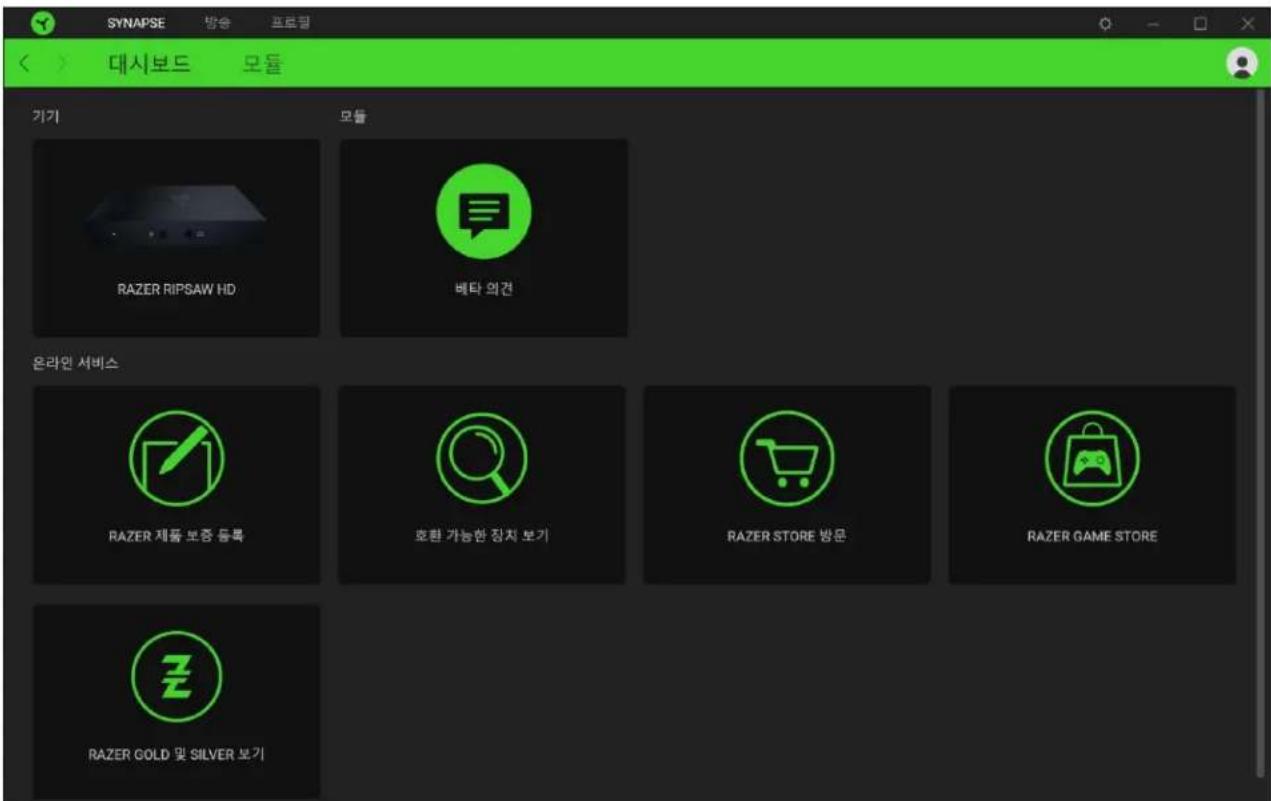Click the Razer logo icon in title bar

(x=43, y=22)
